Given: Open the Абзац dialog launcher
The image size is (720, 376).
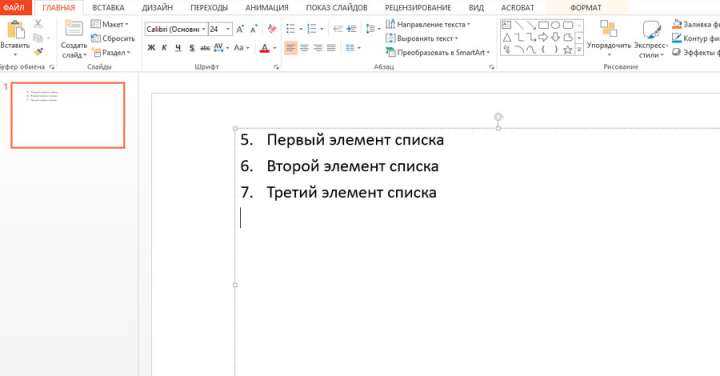Looking at the screenshot, I should pos(492,67).
